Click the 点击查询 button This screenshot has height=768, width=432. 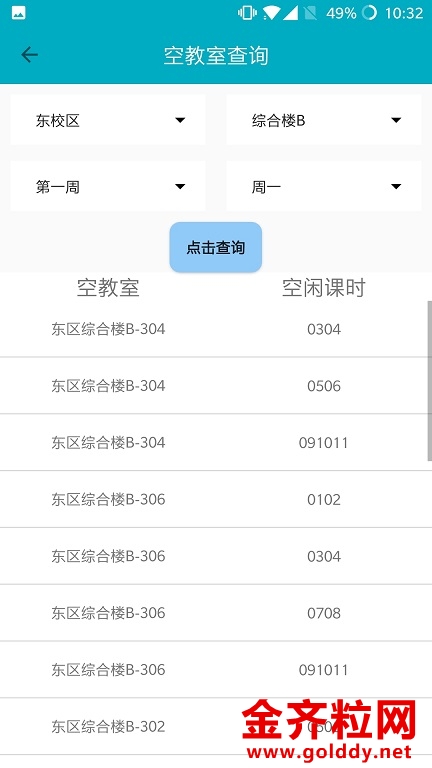pos(216,247)
